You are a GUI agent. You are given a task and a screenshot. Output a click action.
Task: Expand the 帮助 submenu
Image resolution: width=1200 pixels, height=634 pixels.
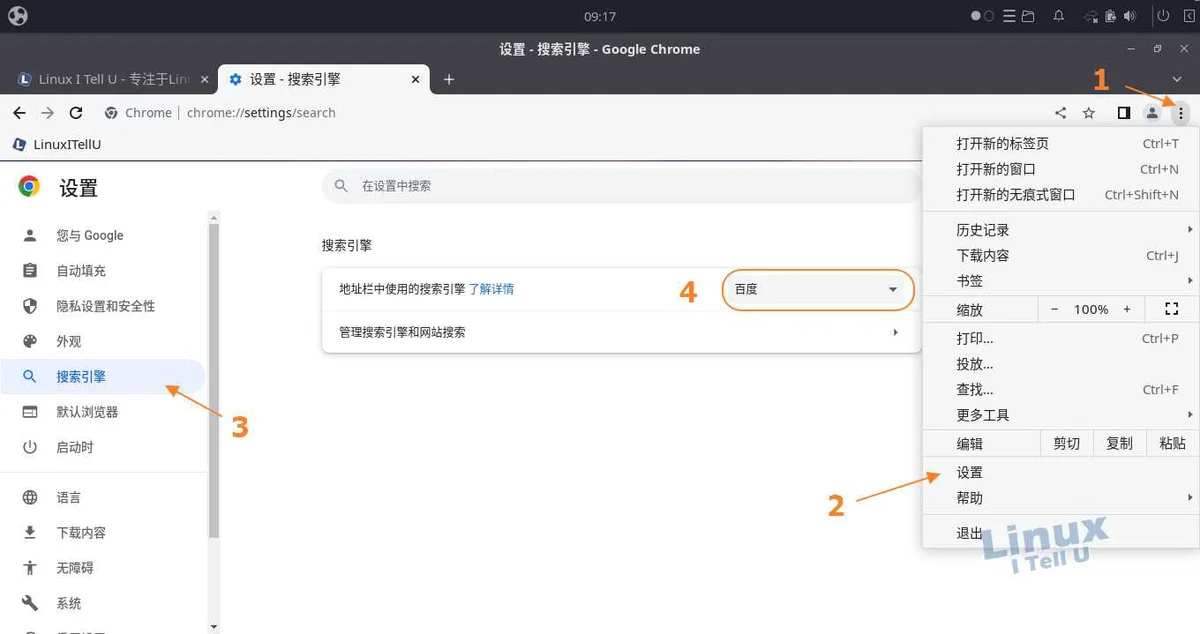tap(1059, 498)
